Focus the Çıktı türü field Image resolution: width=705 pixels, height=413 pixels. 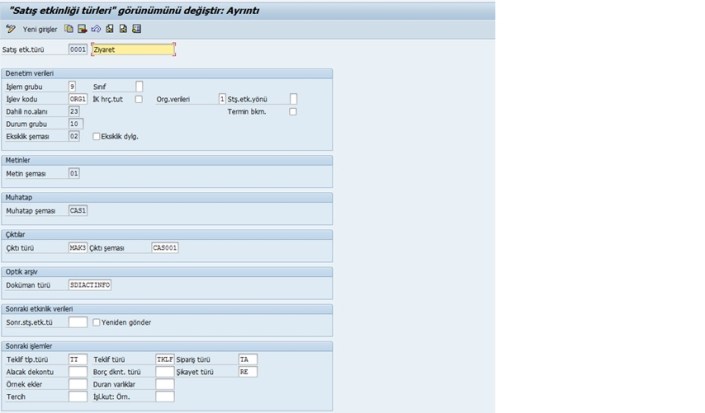click(x=77, y=247)
